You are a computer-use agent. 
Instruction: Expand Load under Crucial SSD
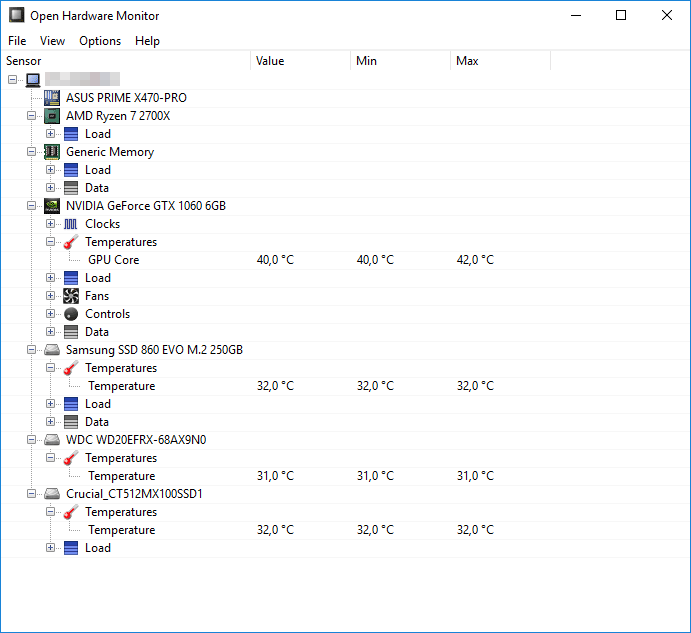pos(50,547)
